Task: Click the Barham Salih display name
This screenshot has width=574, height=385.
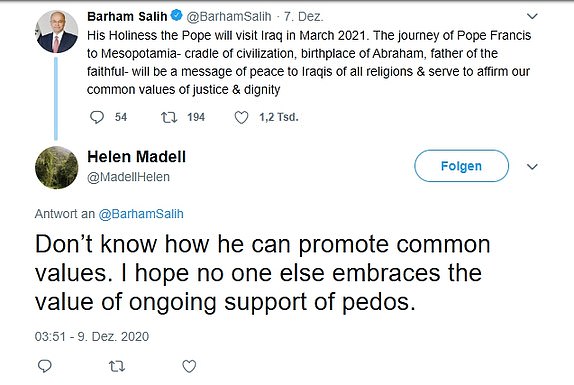Action: [127, 16]
